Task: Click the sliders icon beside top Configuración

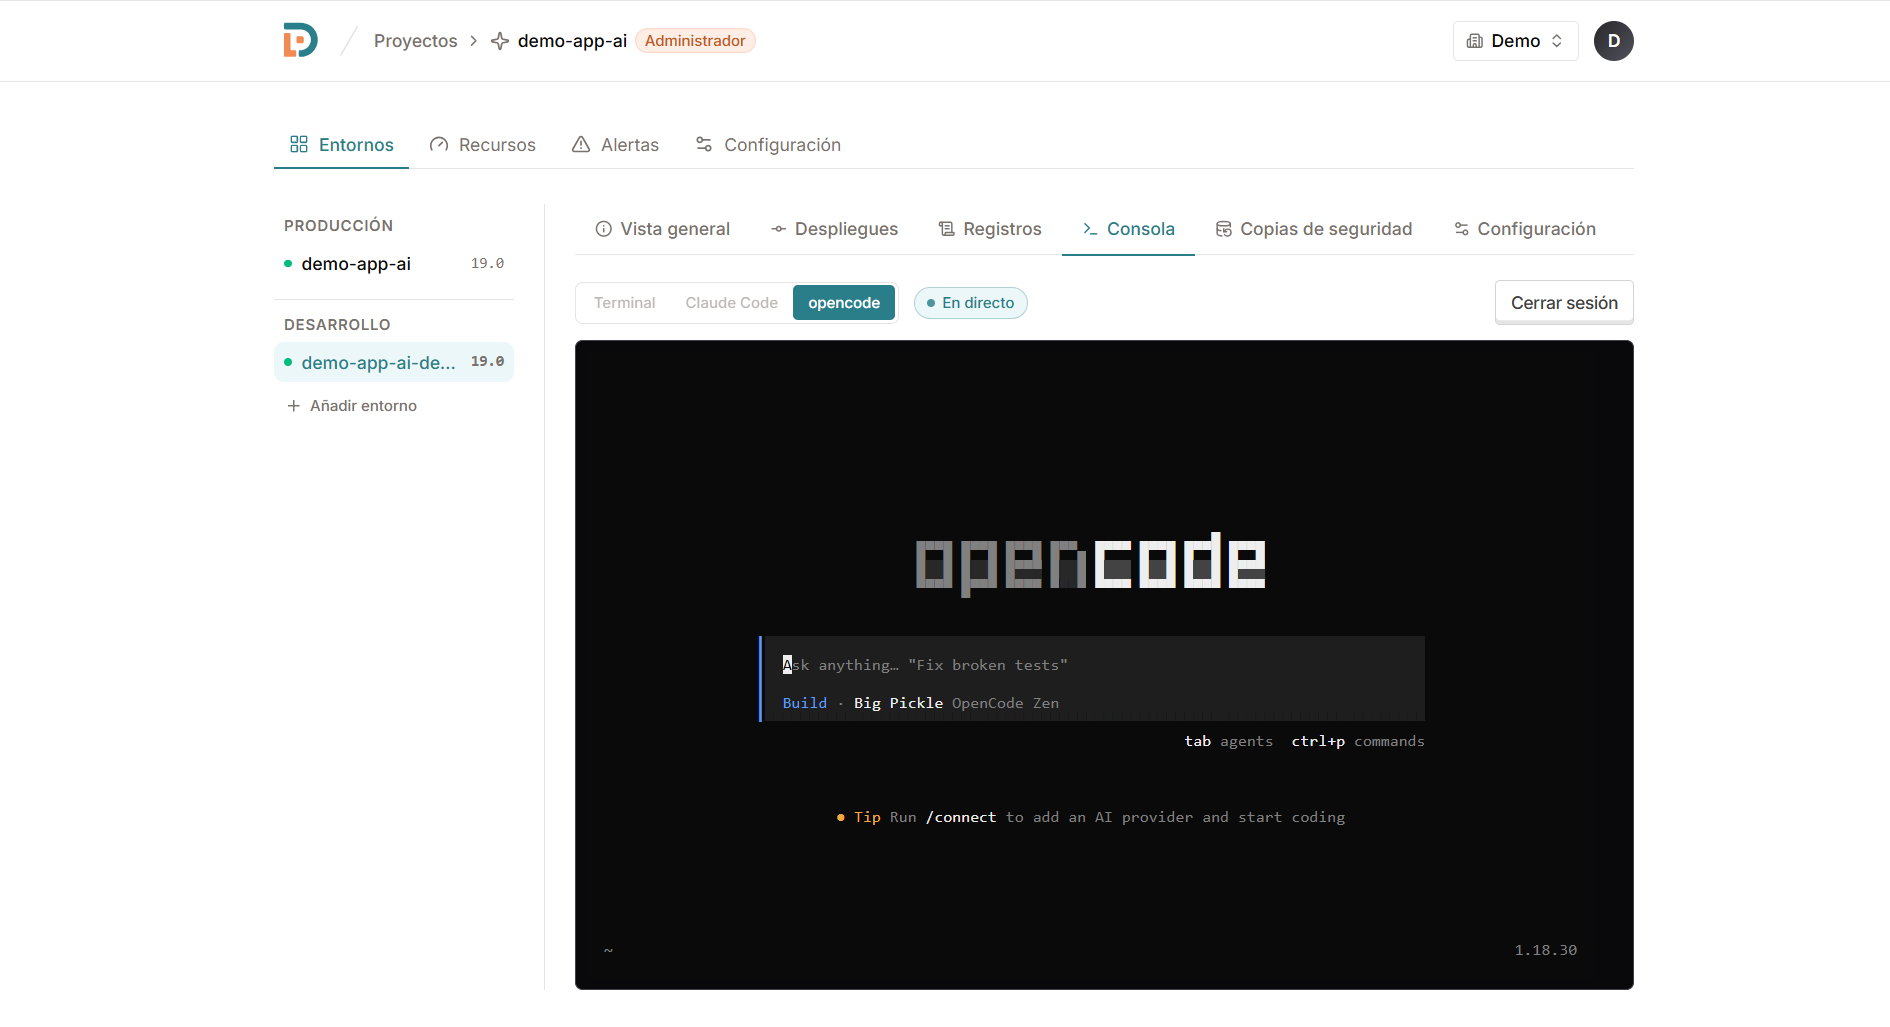Action: (x=704, y=144)
